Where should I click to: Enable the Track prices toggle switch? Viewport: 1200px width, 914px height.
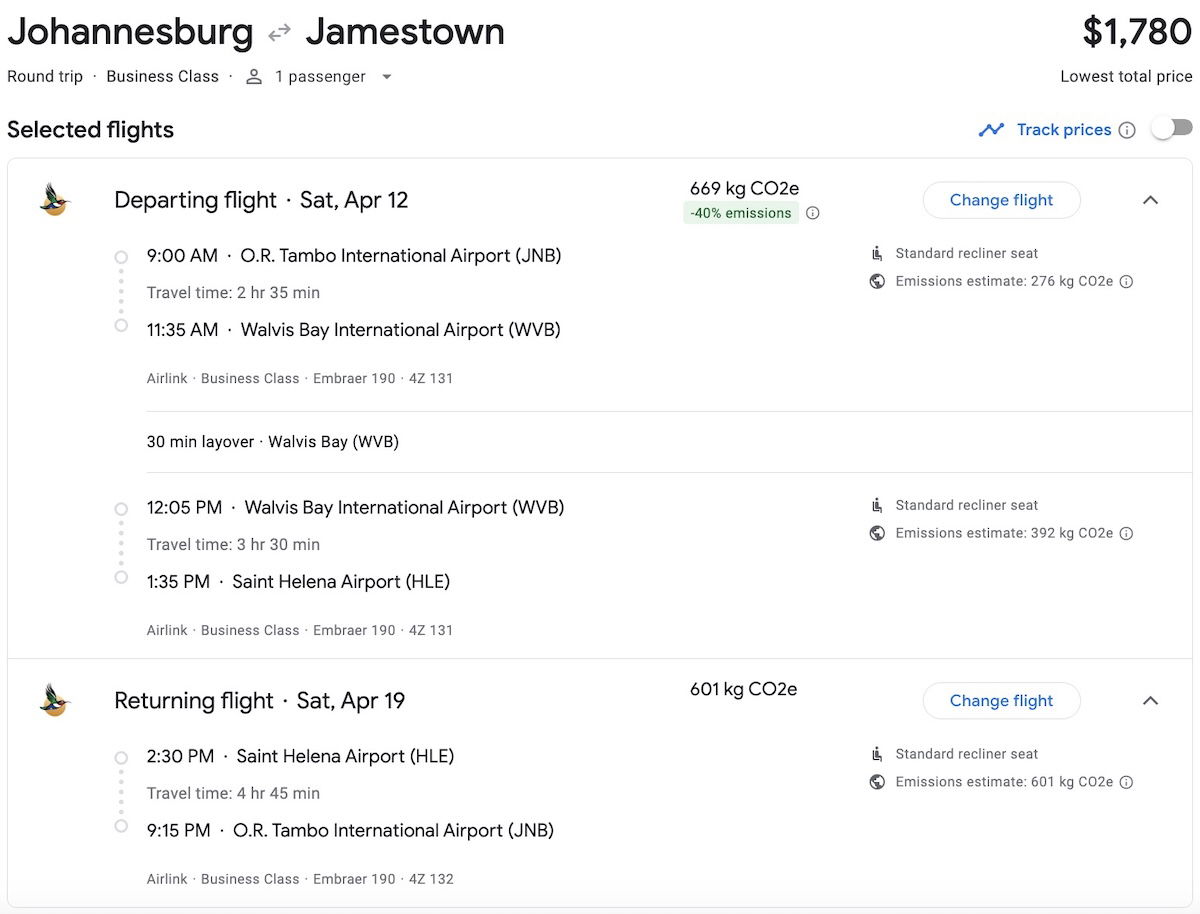tap(1171, 129)
